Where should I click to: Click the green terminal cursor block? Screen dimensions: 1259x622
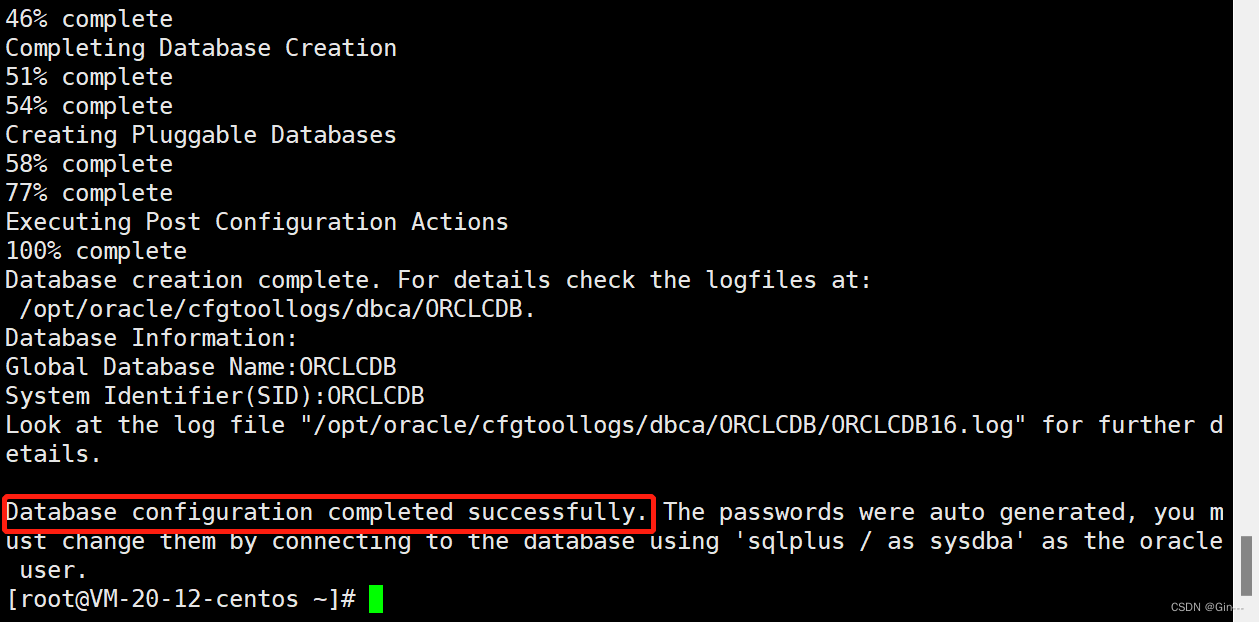pos(376,599)
